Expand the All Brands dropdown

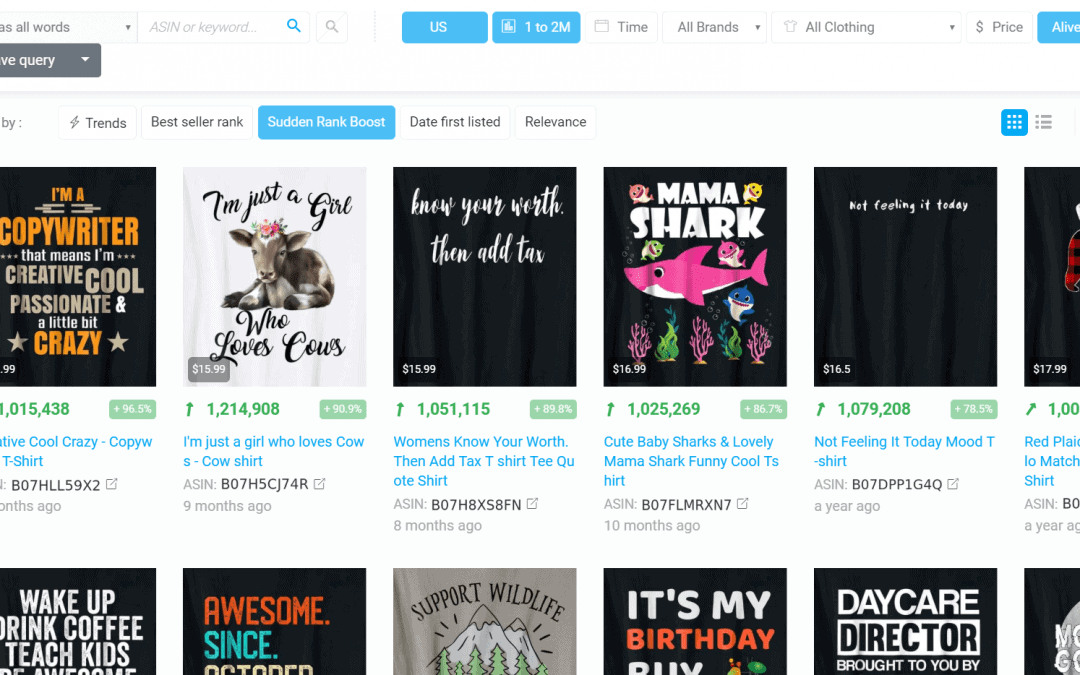tap(714, 28)
